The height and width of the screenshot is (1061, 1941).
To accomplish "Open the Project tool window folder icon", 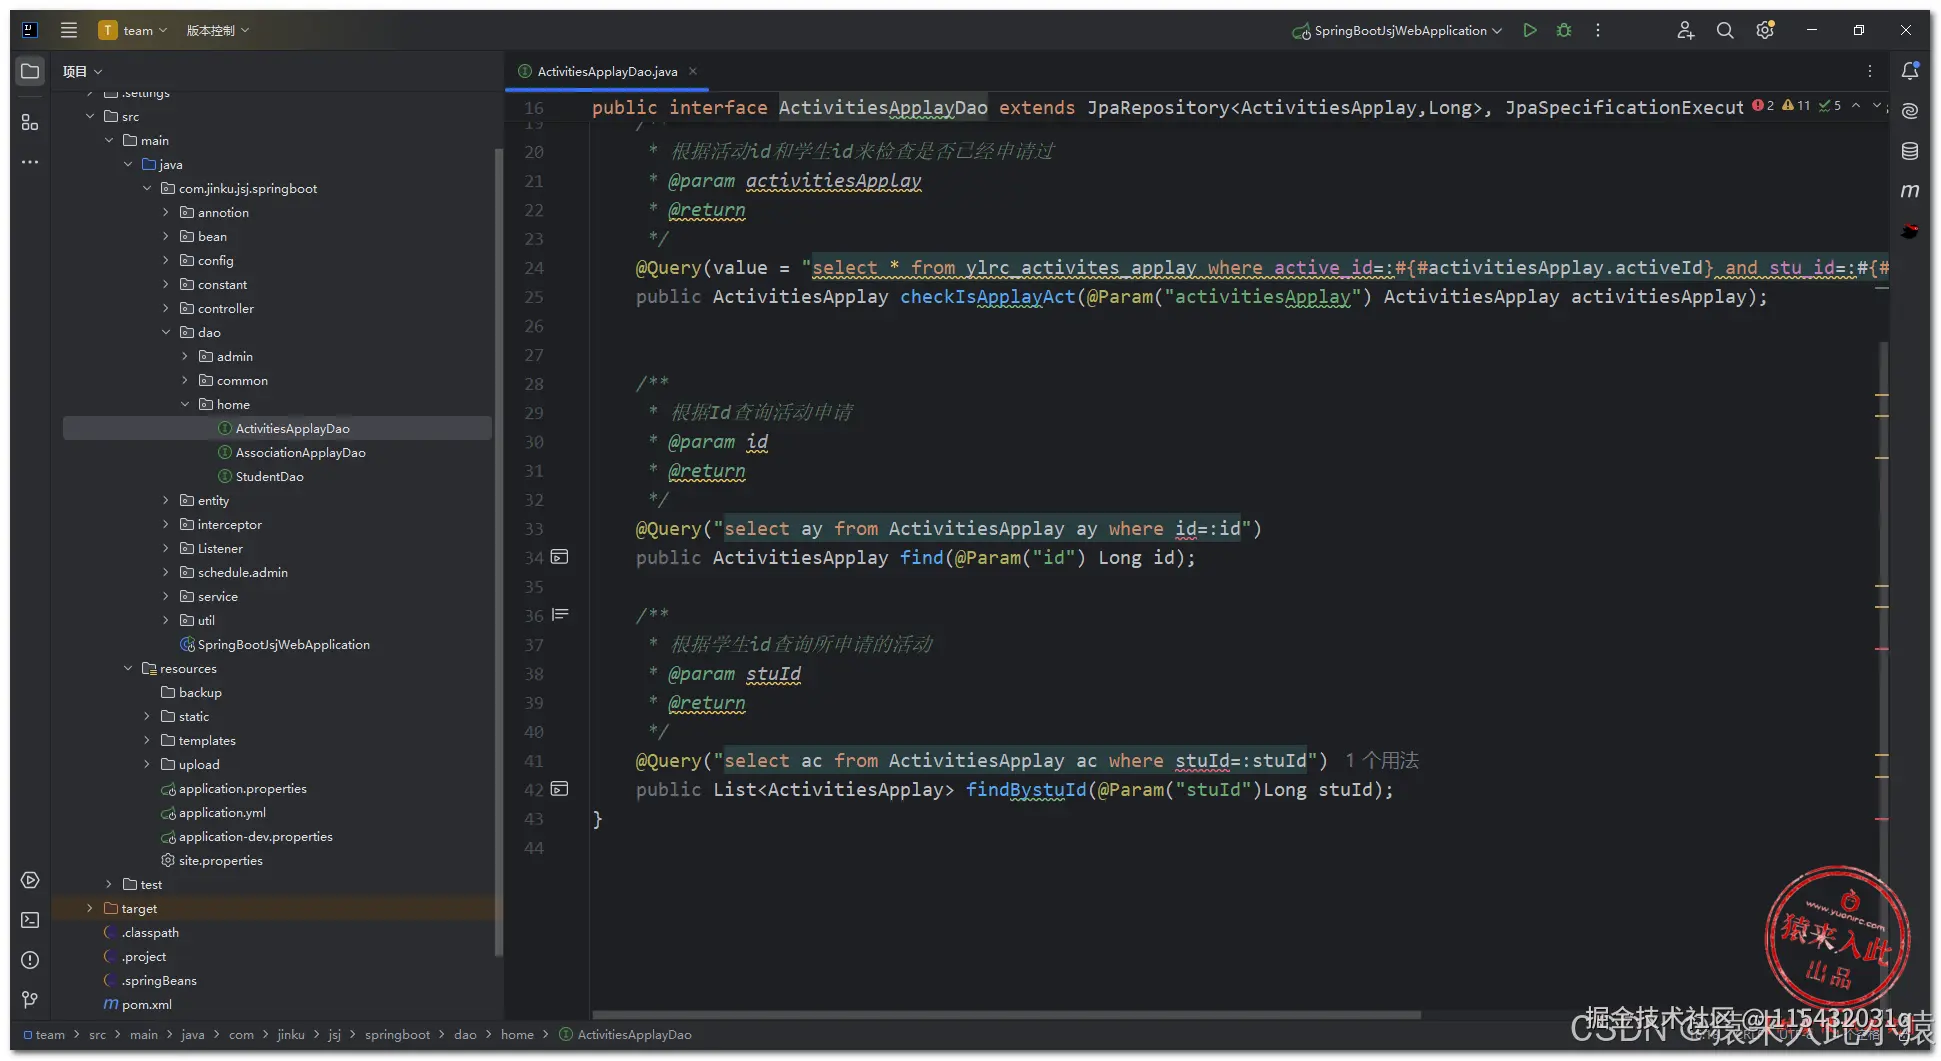I will point(30,71).
